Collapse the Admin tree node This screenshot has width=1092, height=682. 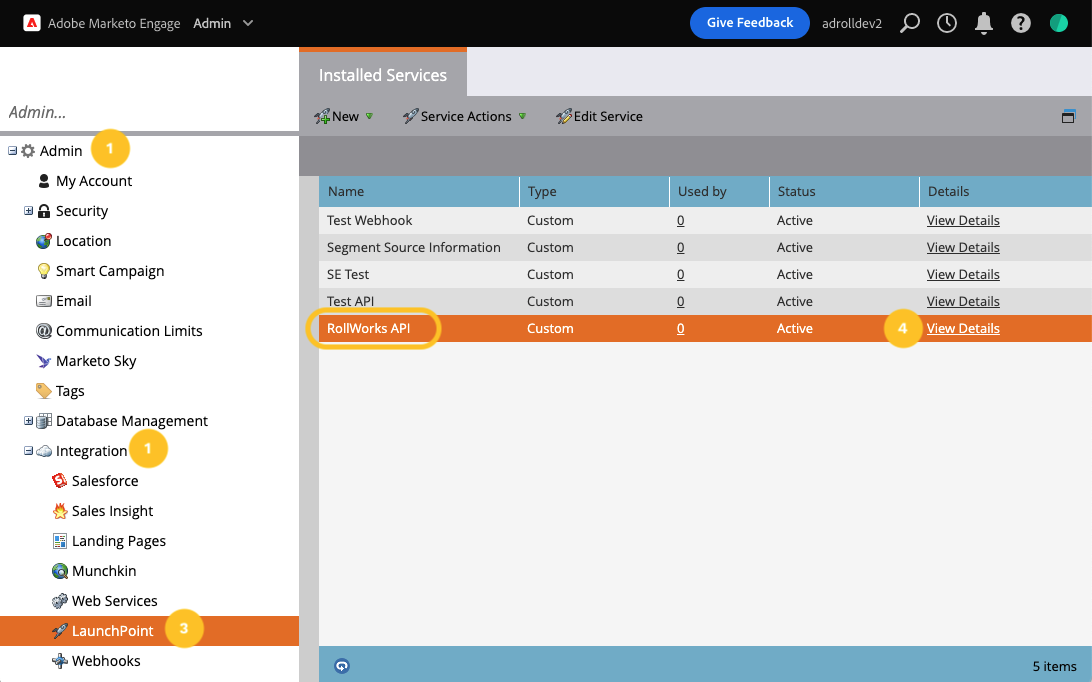[12, 151]
